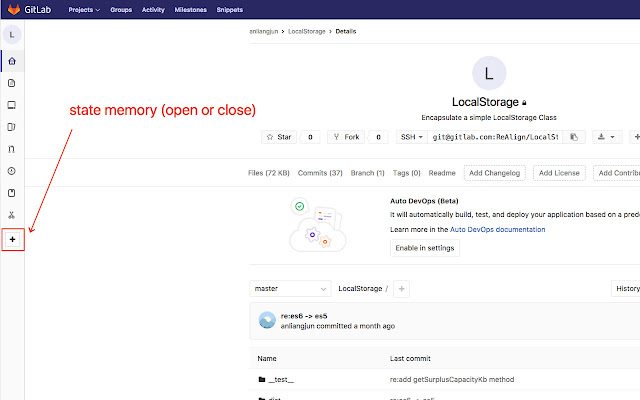Image resolution: width=640 pixels, height=400 pixels.
Task: Open the Snippets scissors sidebar icon
Action: point(12,215)
